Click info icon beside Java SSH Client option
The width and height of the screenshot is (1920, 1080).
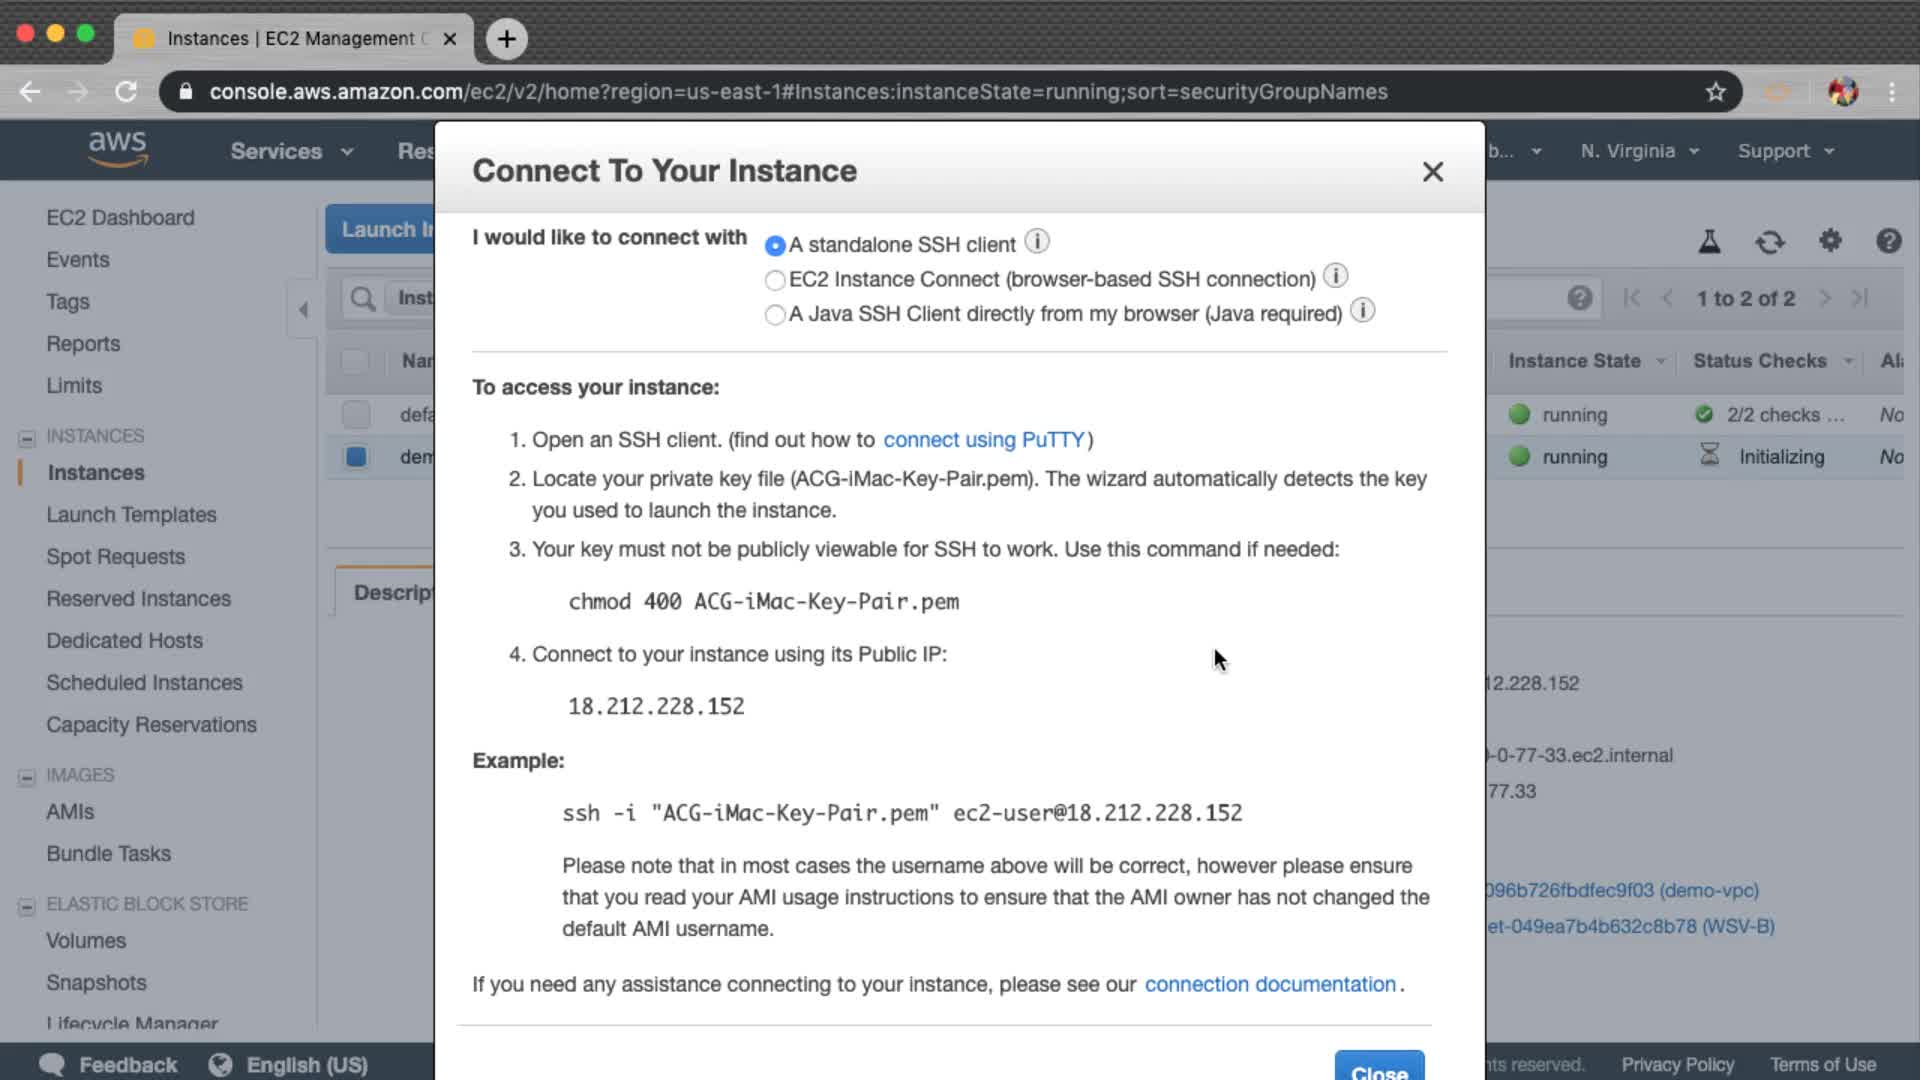tap(1362, 311)
